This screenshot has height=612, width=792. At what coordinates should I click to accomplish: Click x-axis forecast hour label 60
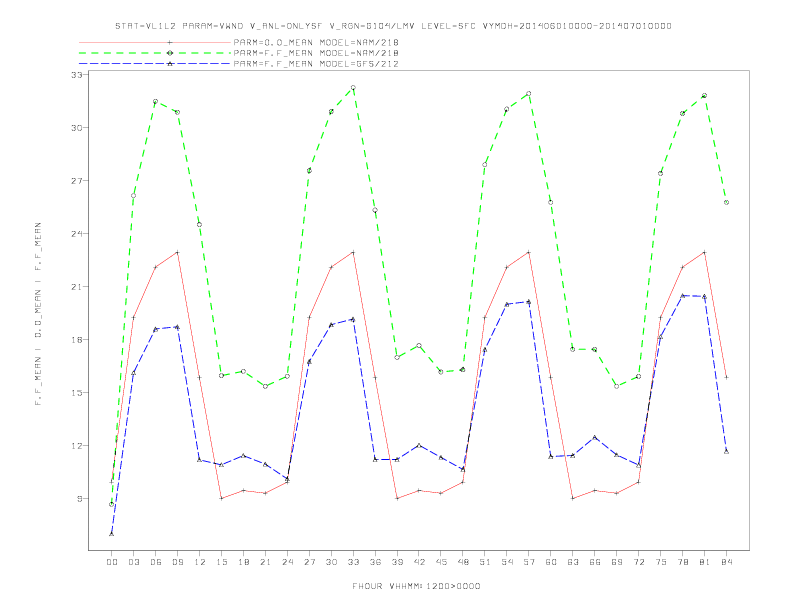(x=551, y=562)
